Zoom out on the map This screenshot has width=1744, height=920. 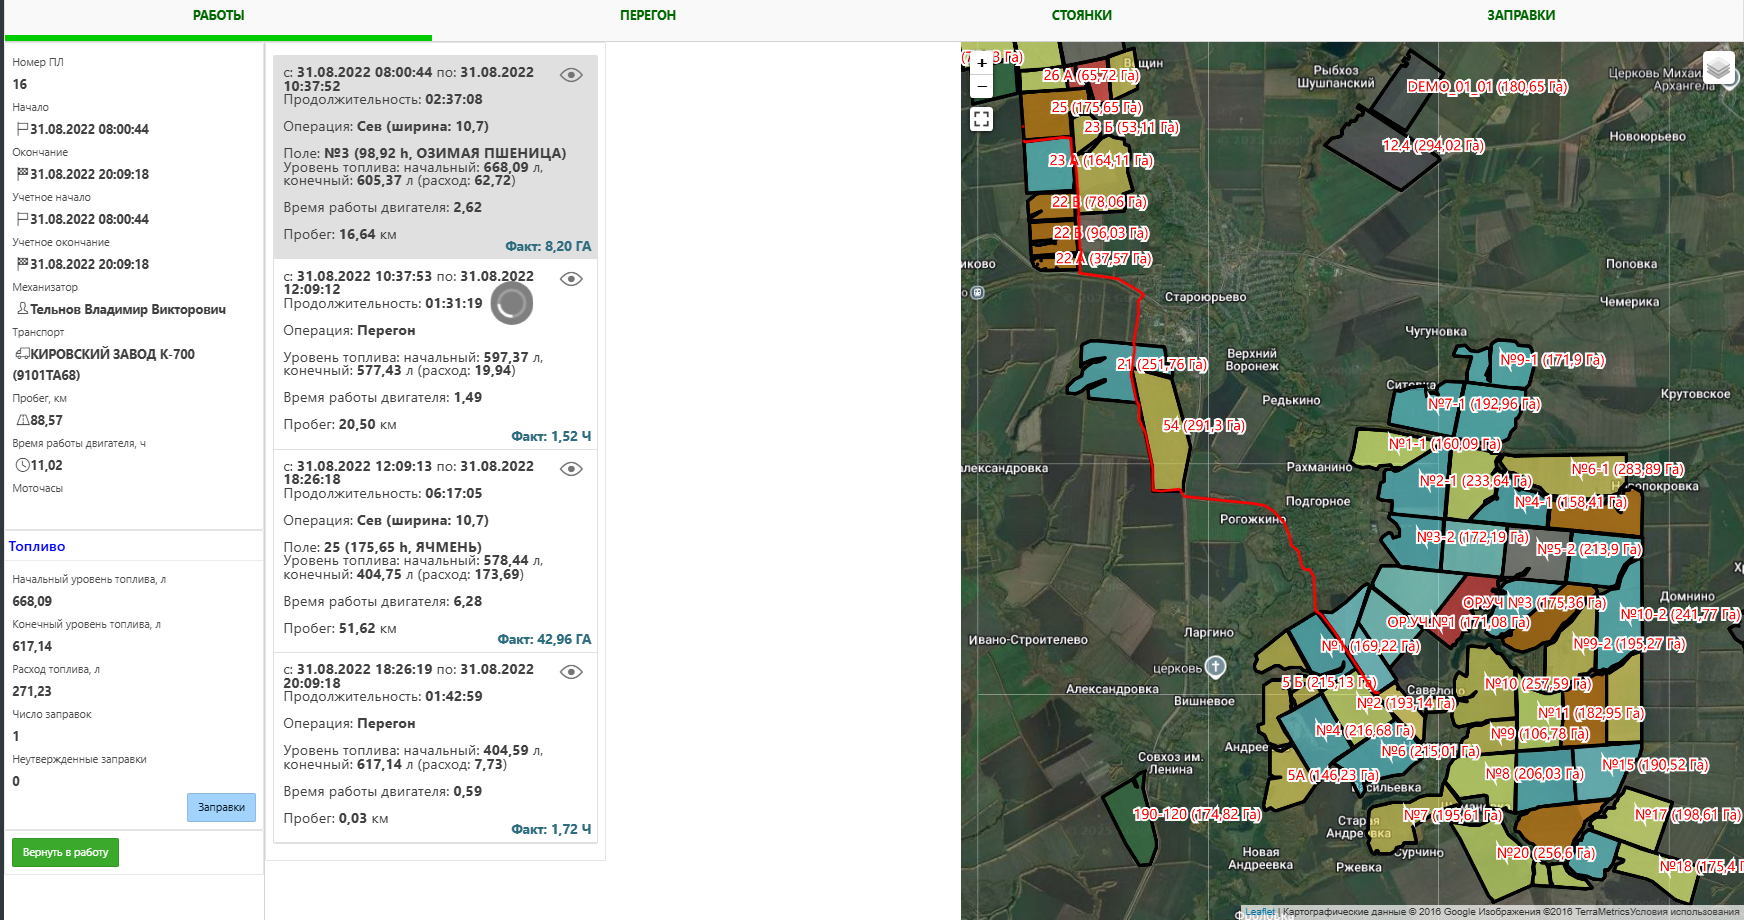982,87
